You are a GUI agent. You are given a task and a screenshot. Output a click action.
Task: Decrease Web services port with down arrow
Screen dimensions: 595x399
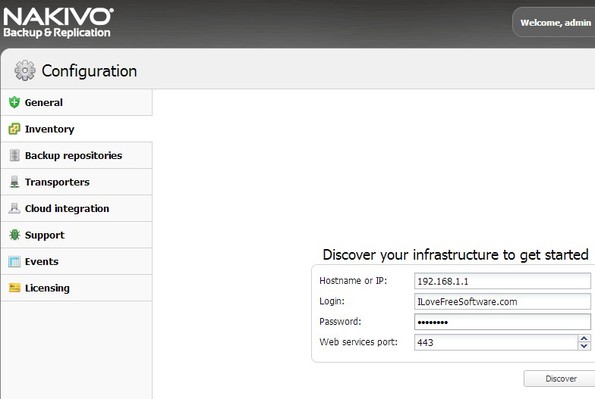tap(584, 346)
